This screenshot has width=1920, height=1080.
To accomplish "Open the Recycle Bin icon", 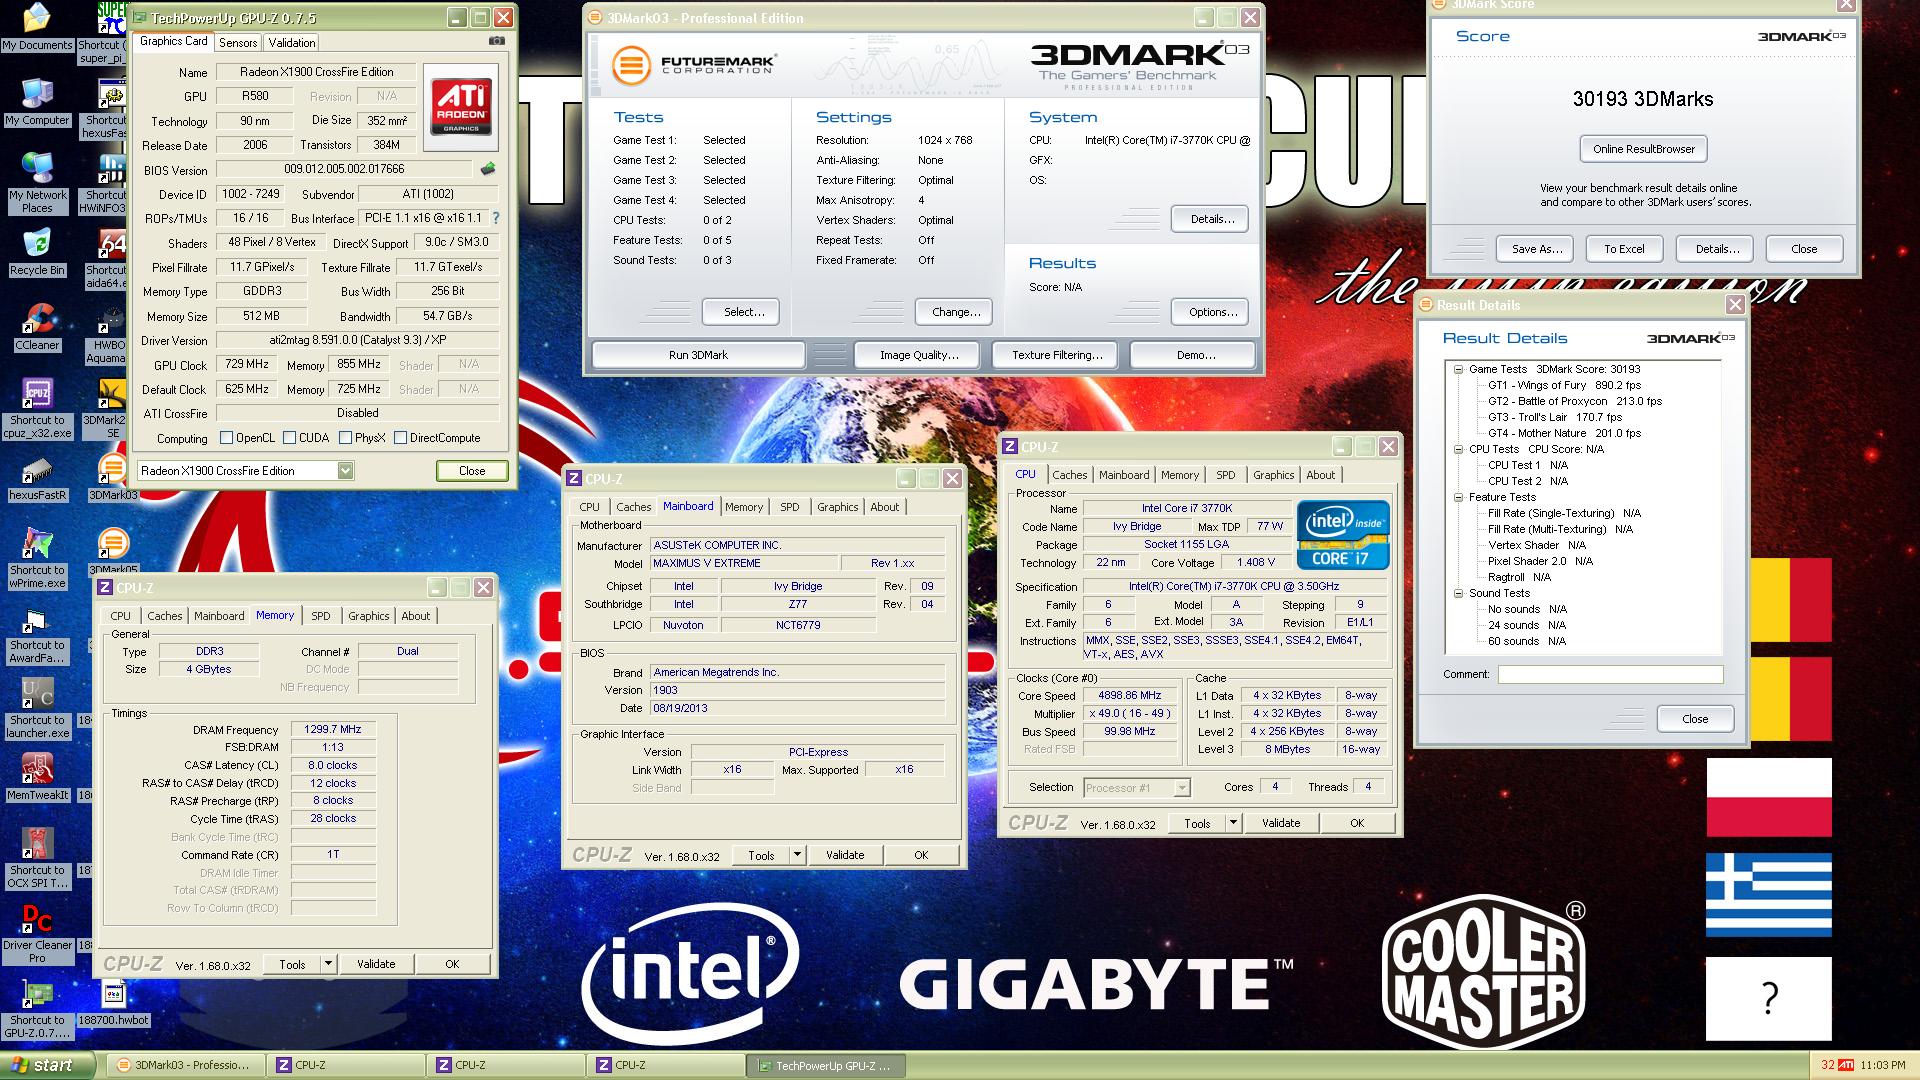I will click(x=37, y=252).
